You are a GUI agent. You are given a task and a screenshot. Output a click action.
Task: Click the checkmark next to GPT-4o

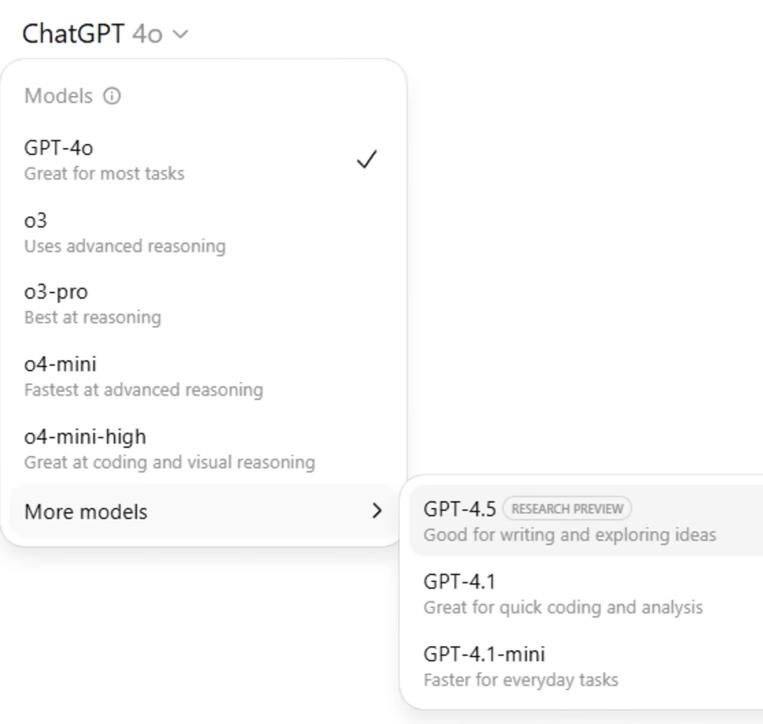point(366,160)
